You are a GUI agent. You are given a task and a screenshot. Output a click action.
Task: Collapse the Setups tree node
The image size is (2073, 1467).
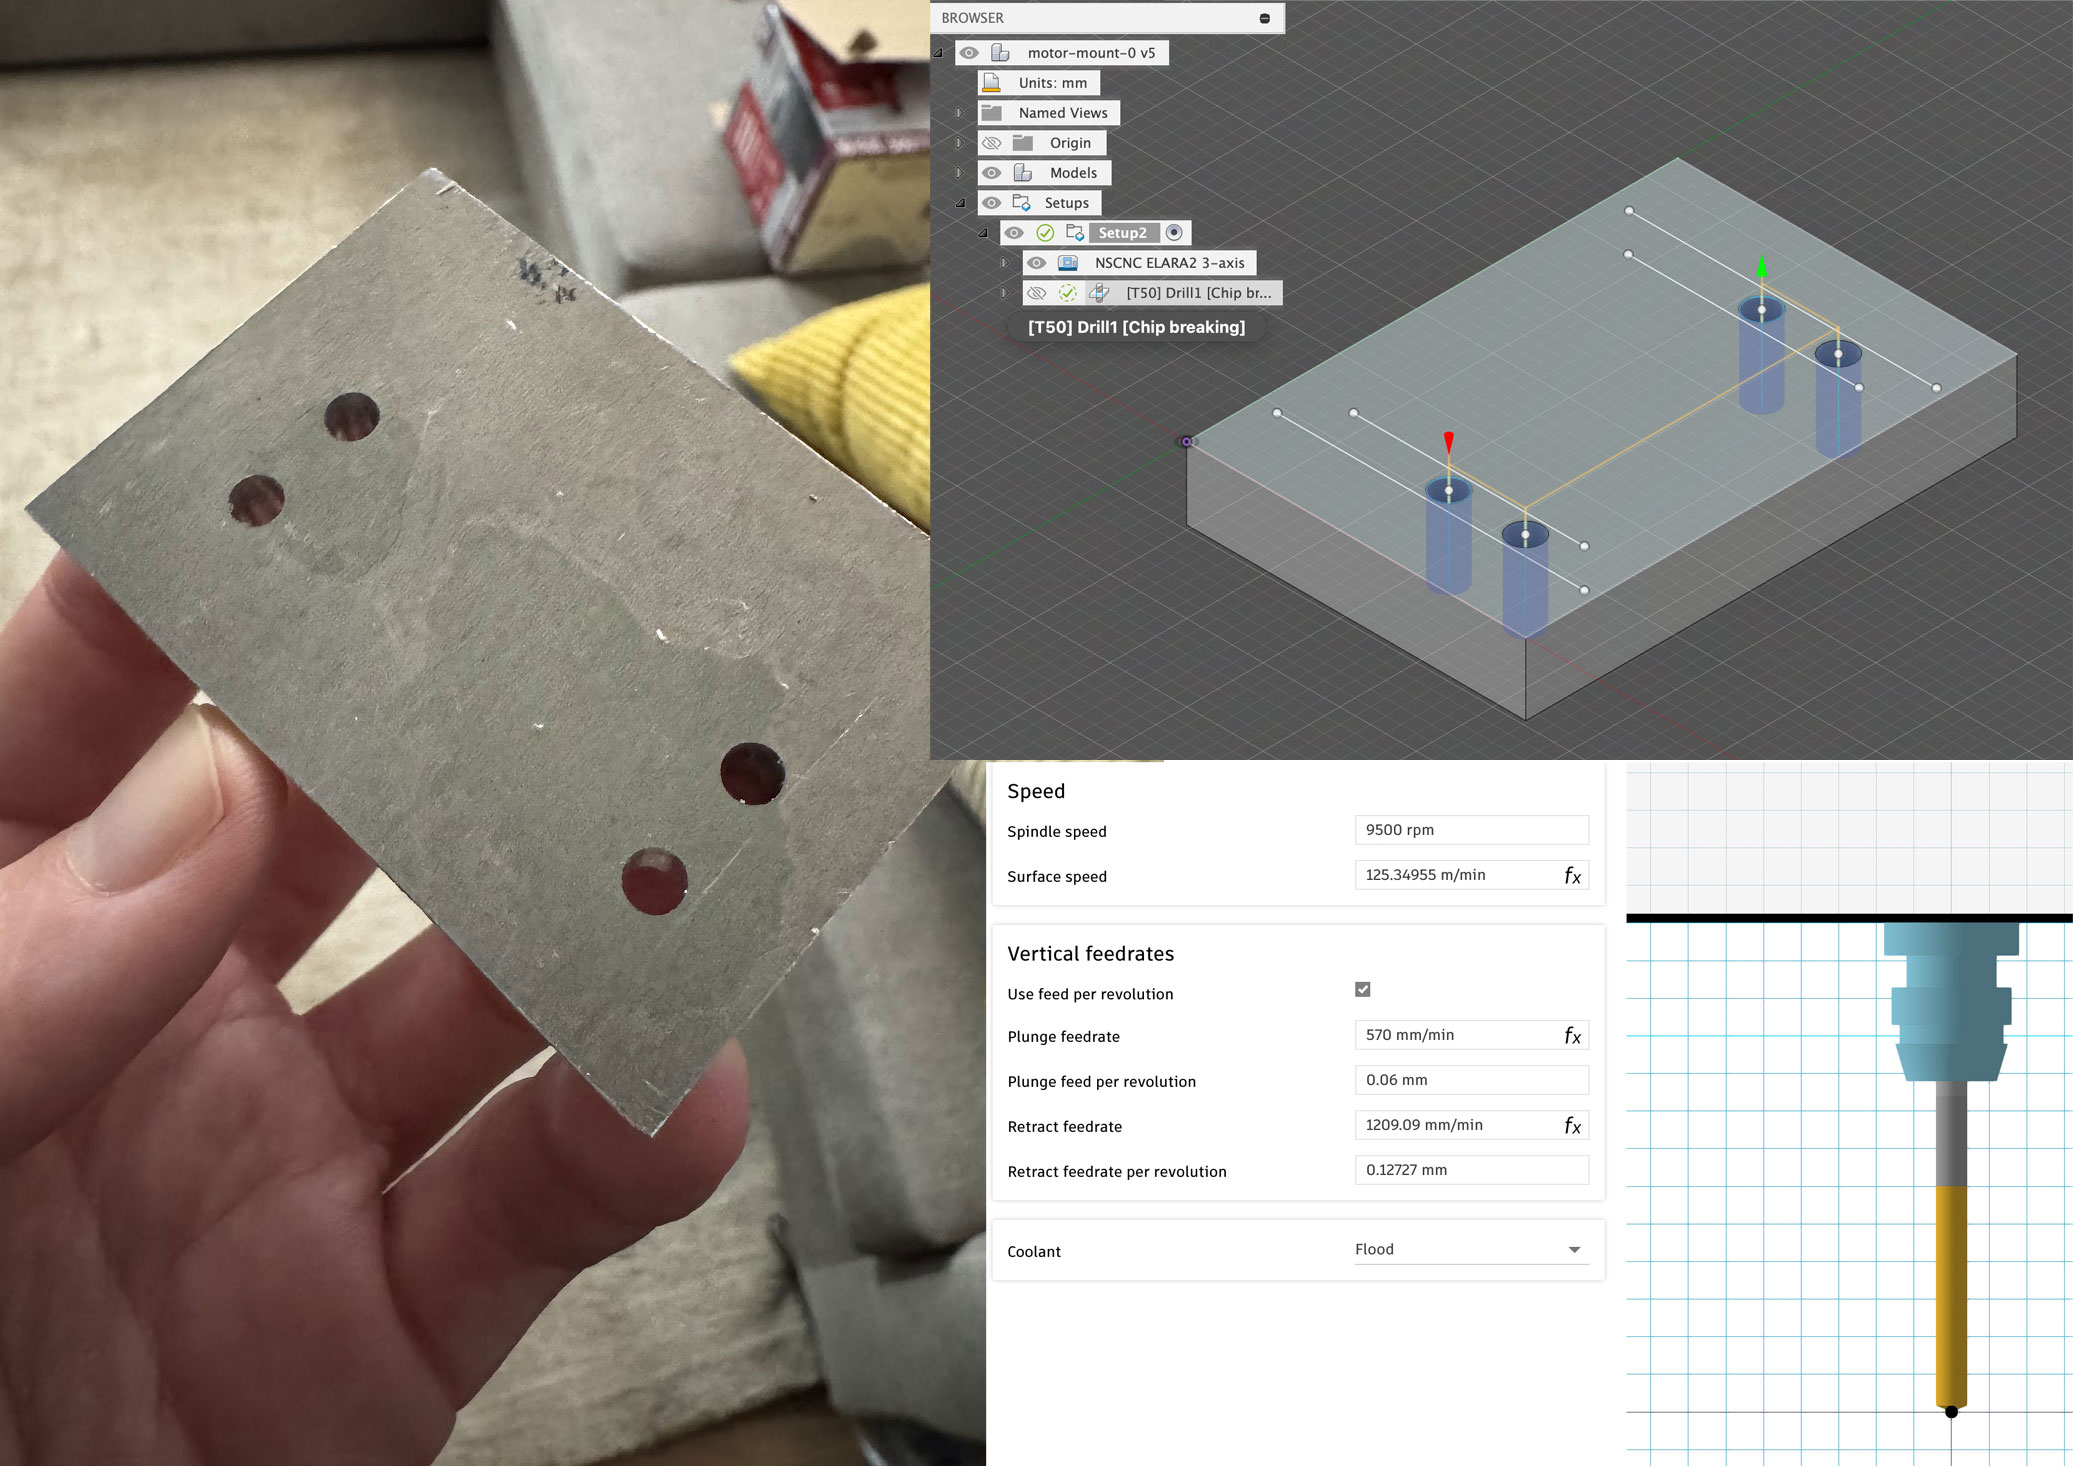coord(960,203)
